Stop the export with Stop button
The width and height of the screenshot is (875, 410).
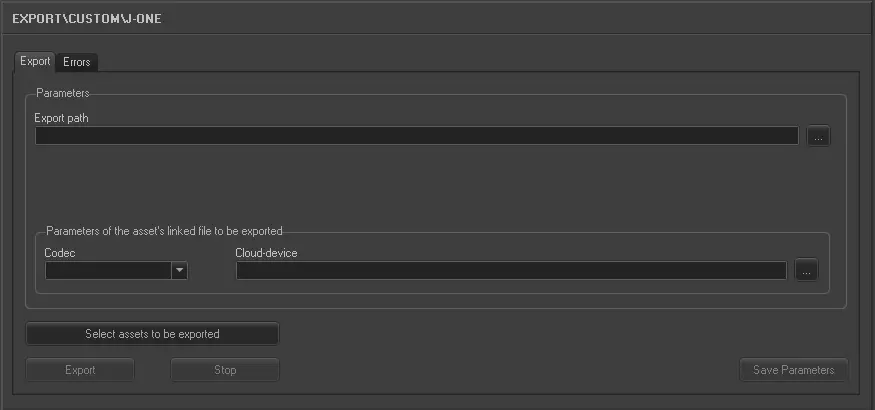point(225,370)
